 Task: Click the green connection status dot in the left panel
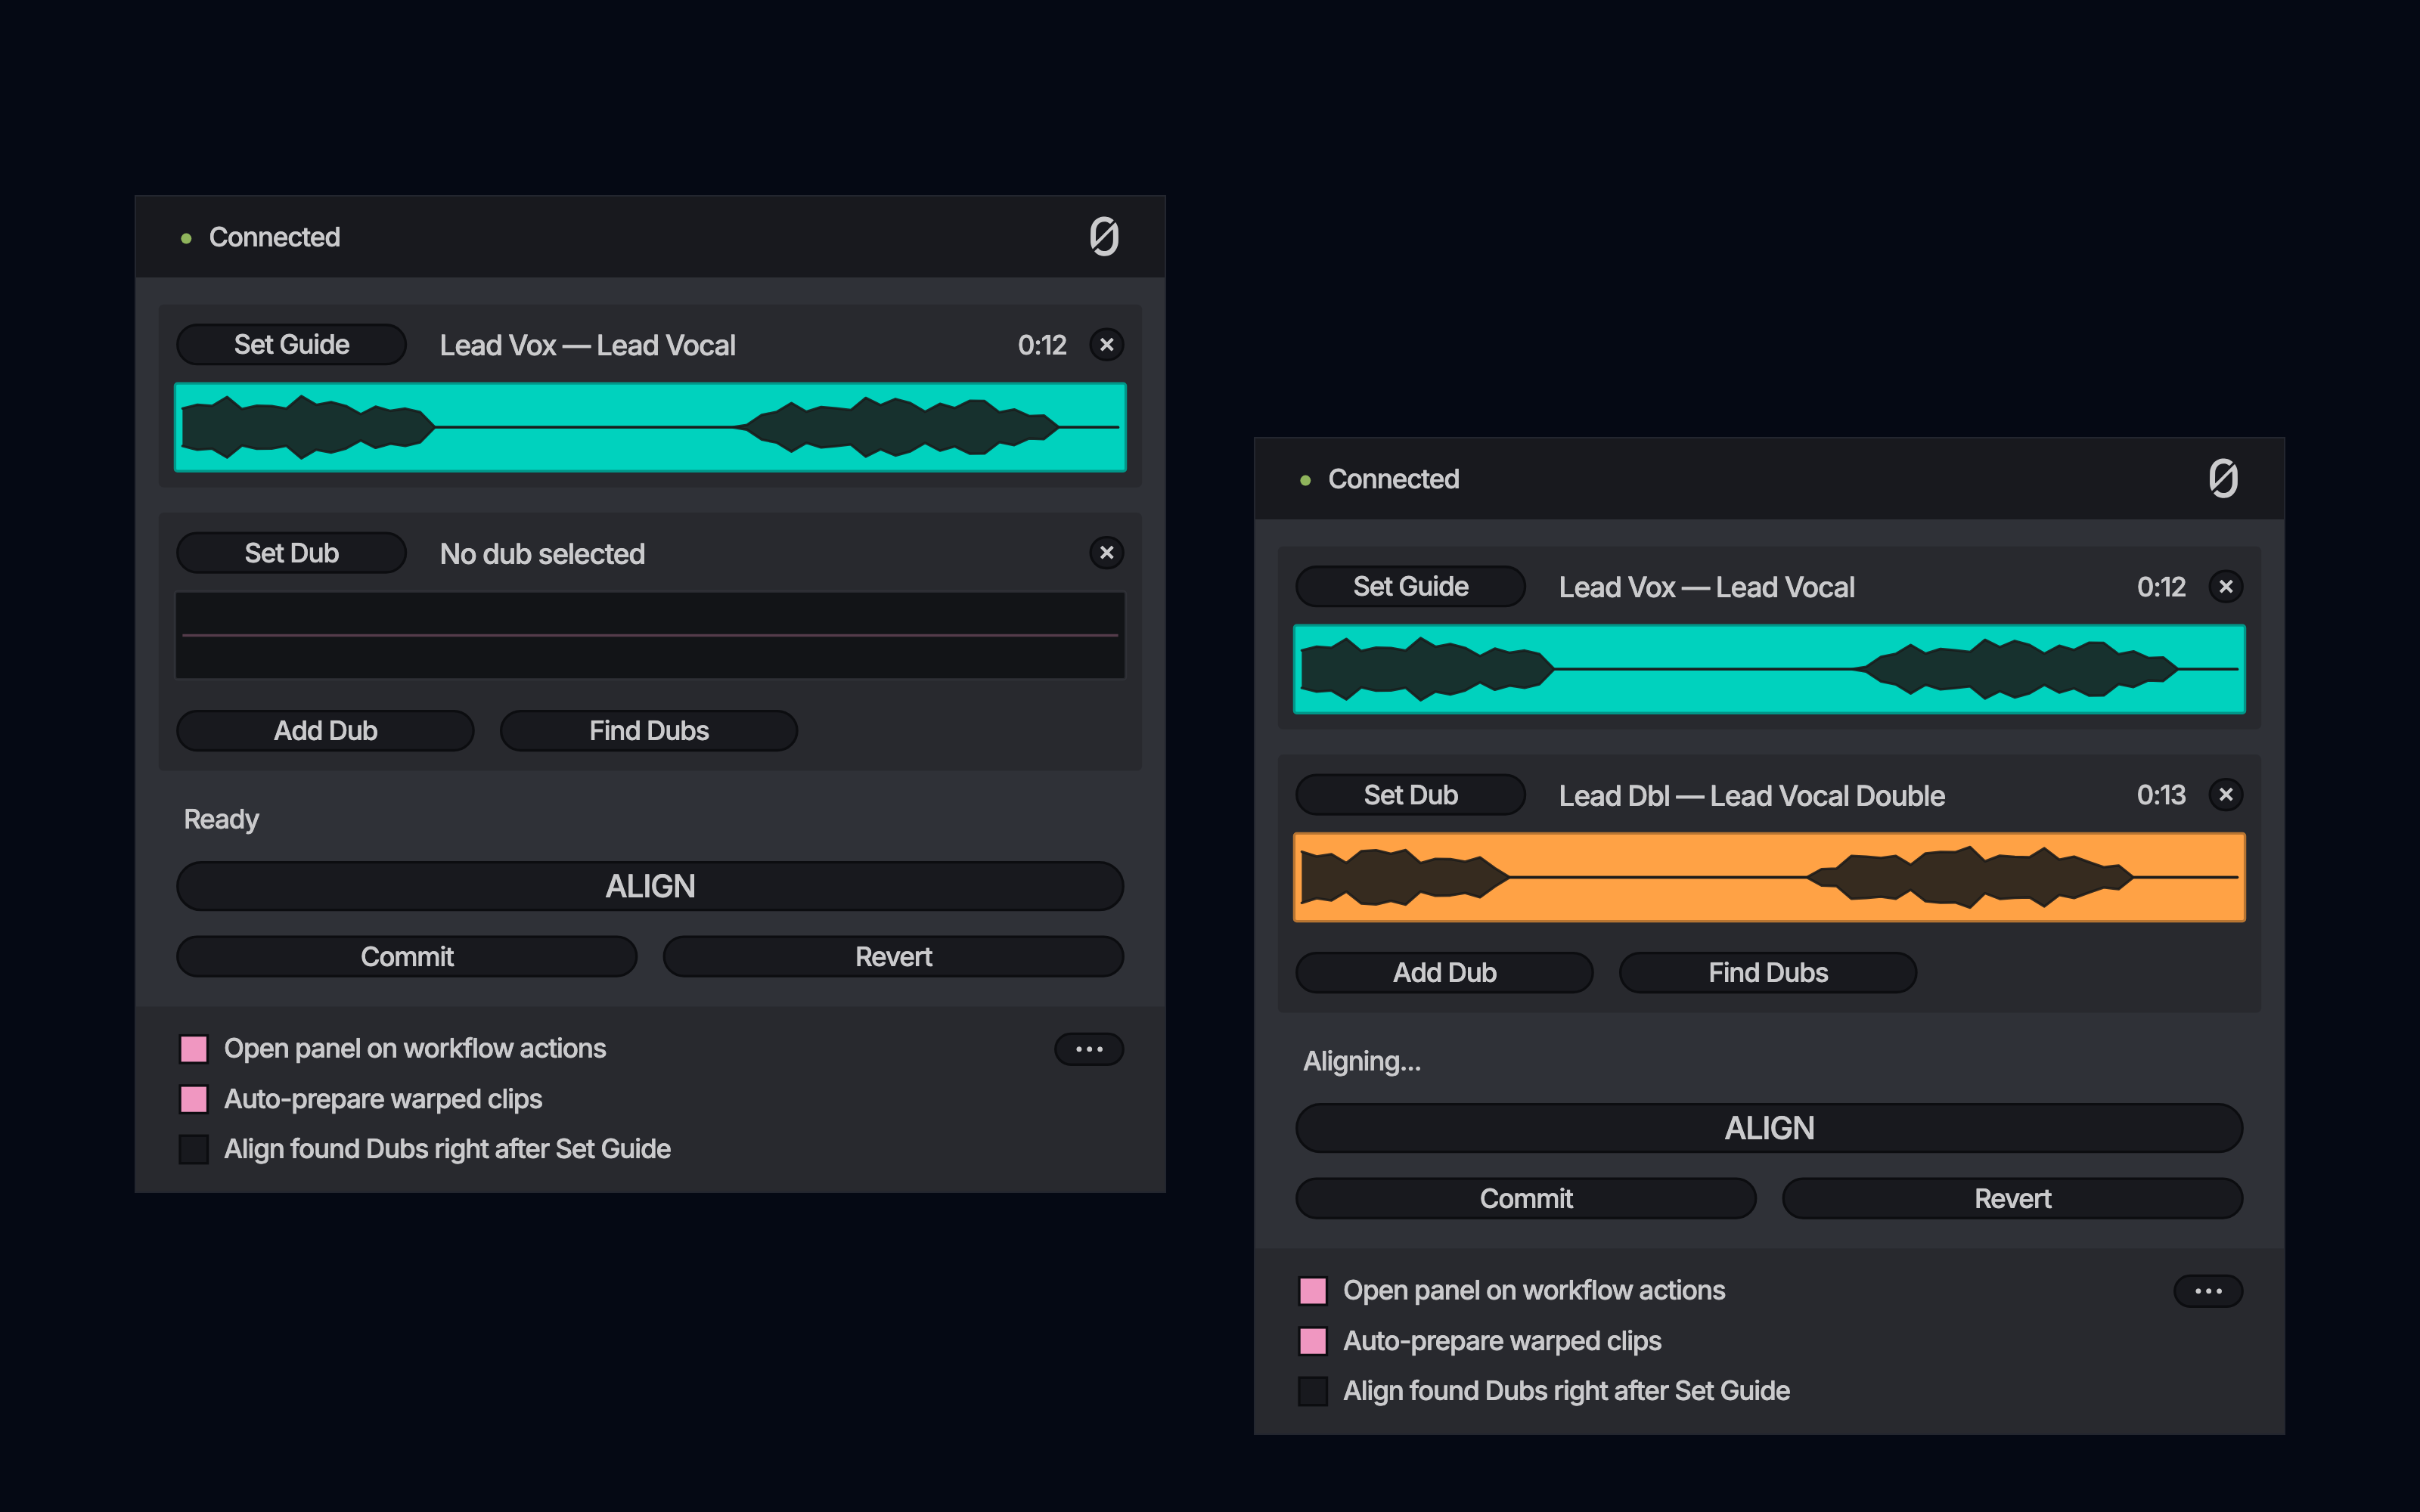click(x=186, y=238)
